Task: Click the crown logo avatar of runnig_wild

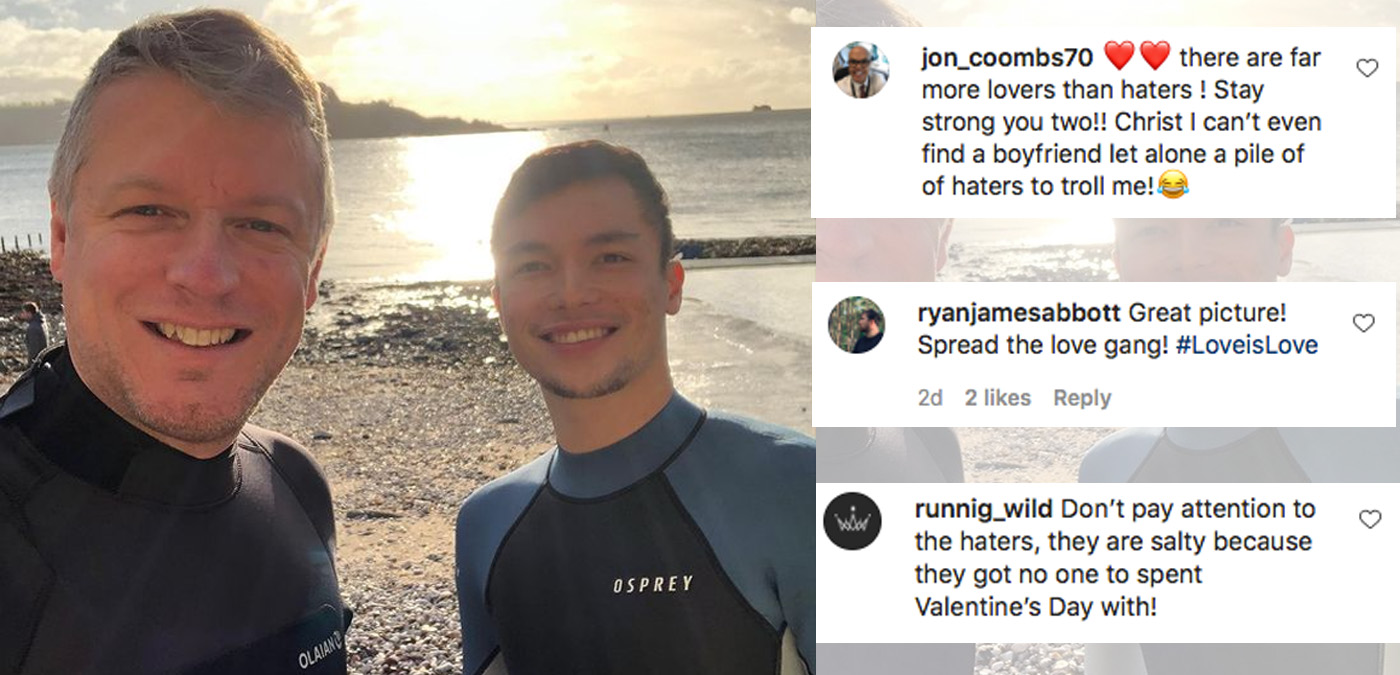Action: (854, 517)
